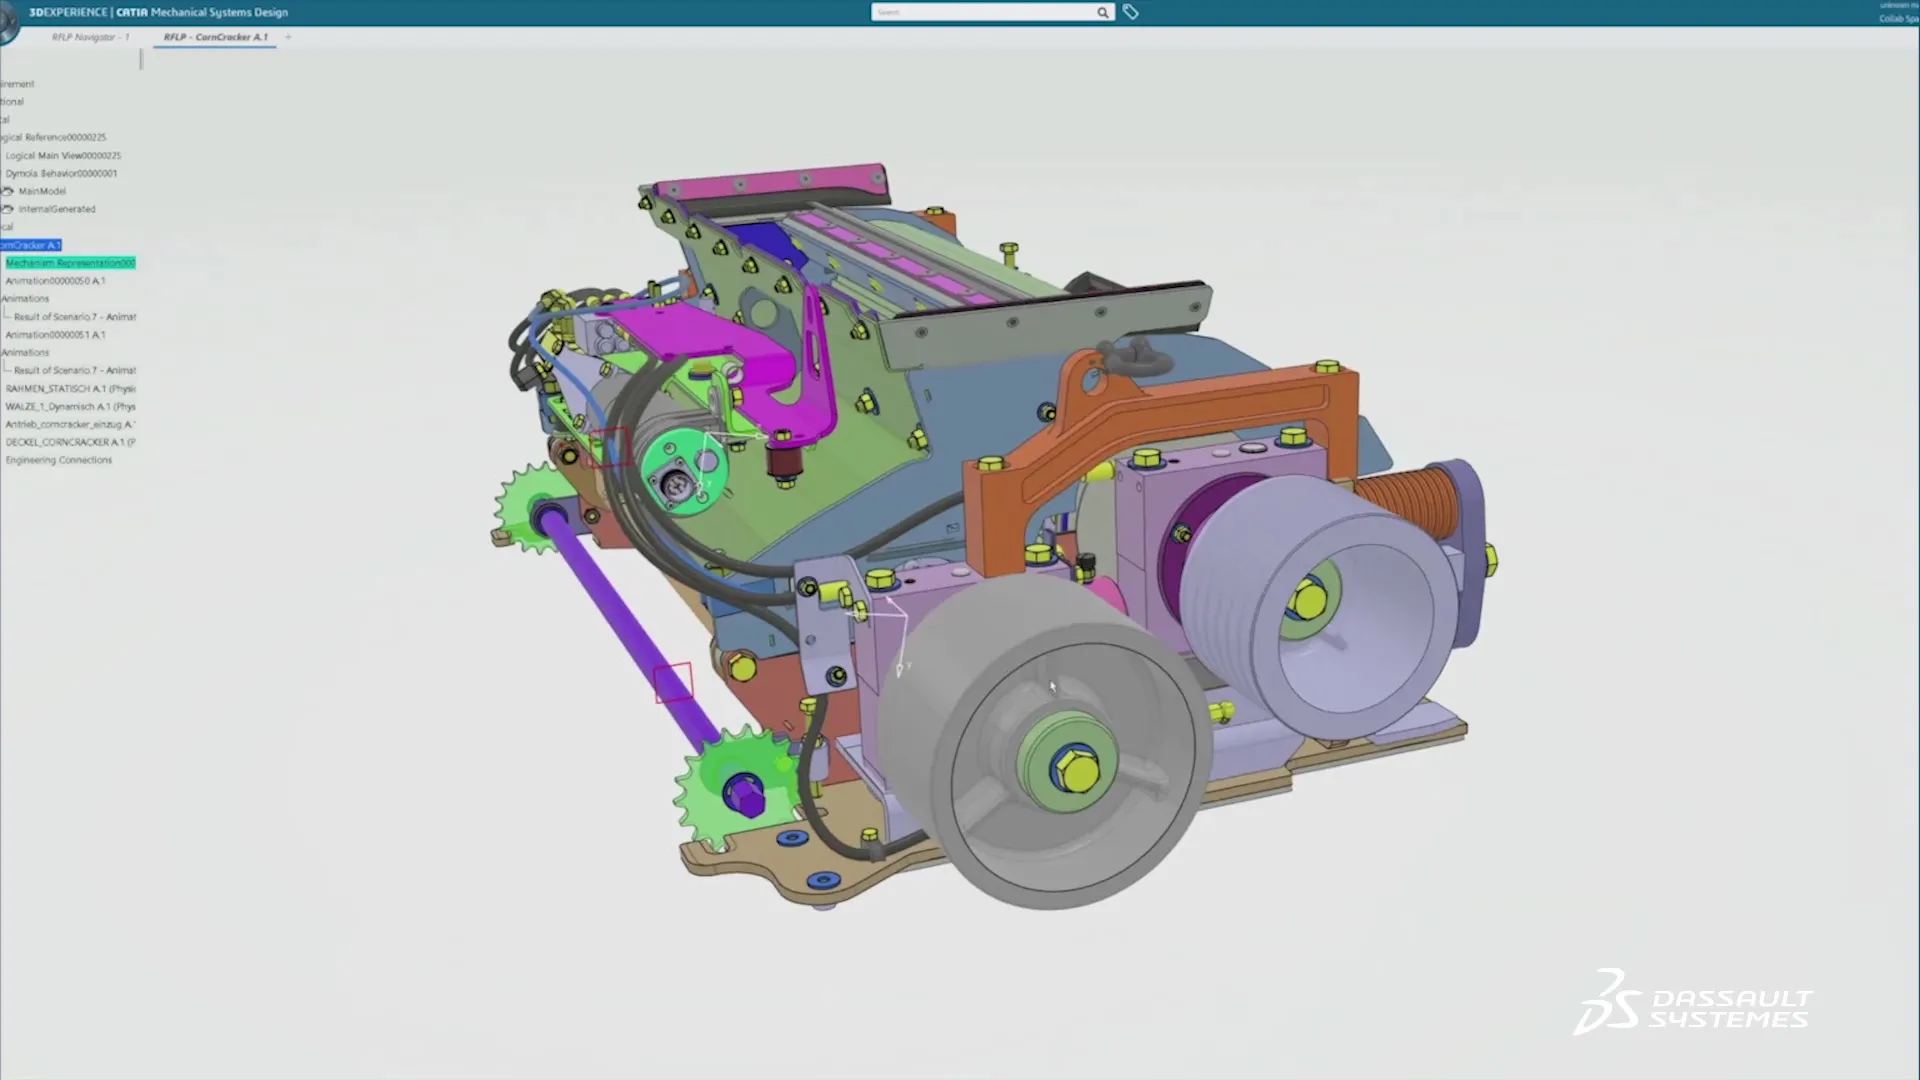Screen dimensions: 1920x1080
Task: Click the plus button to open a new tab
Action: tap(288, 37)
